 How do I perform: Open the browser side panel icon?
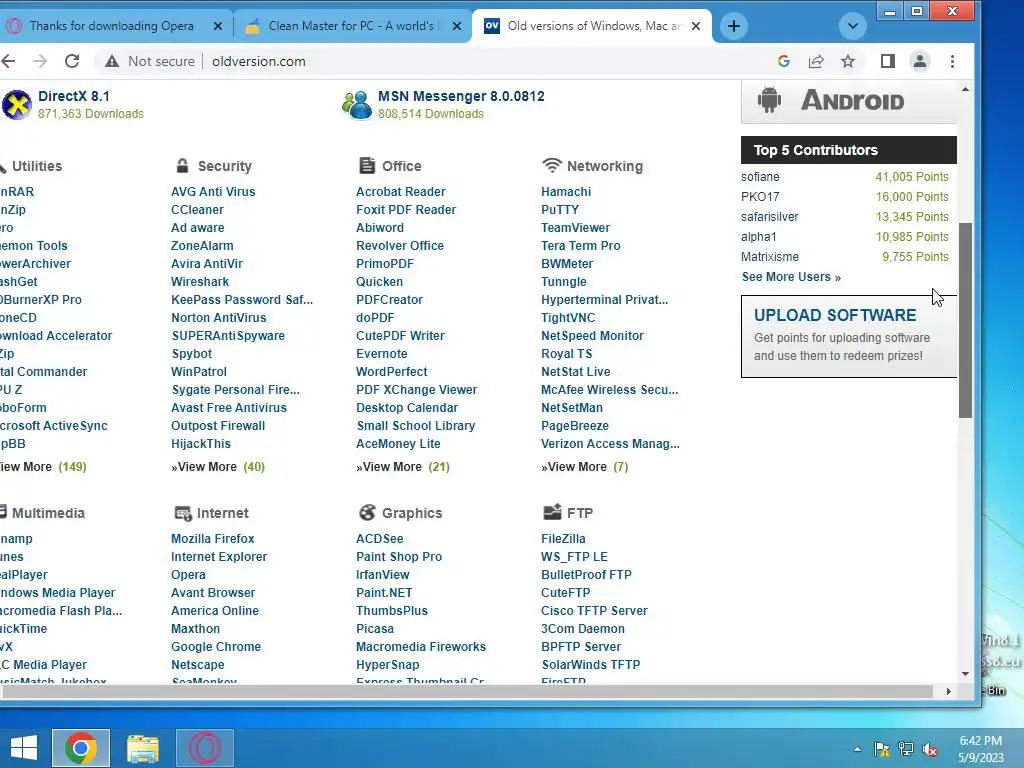(888, 61)
